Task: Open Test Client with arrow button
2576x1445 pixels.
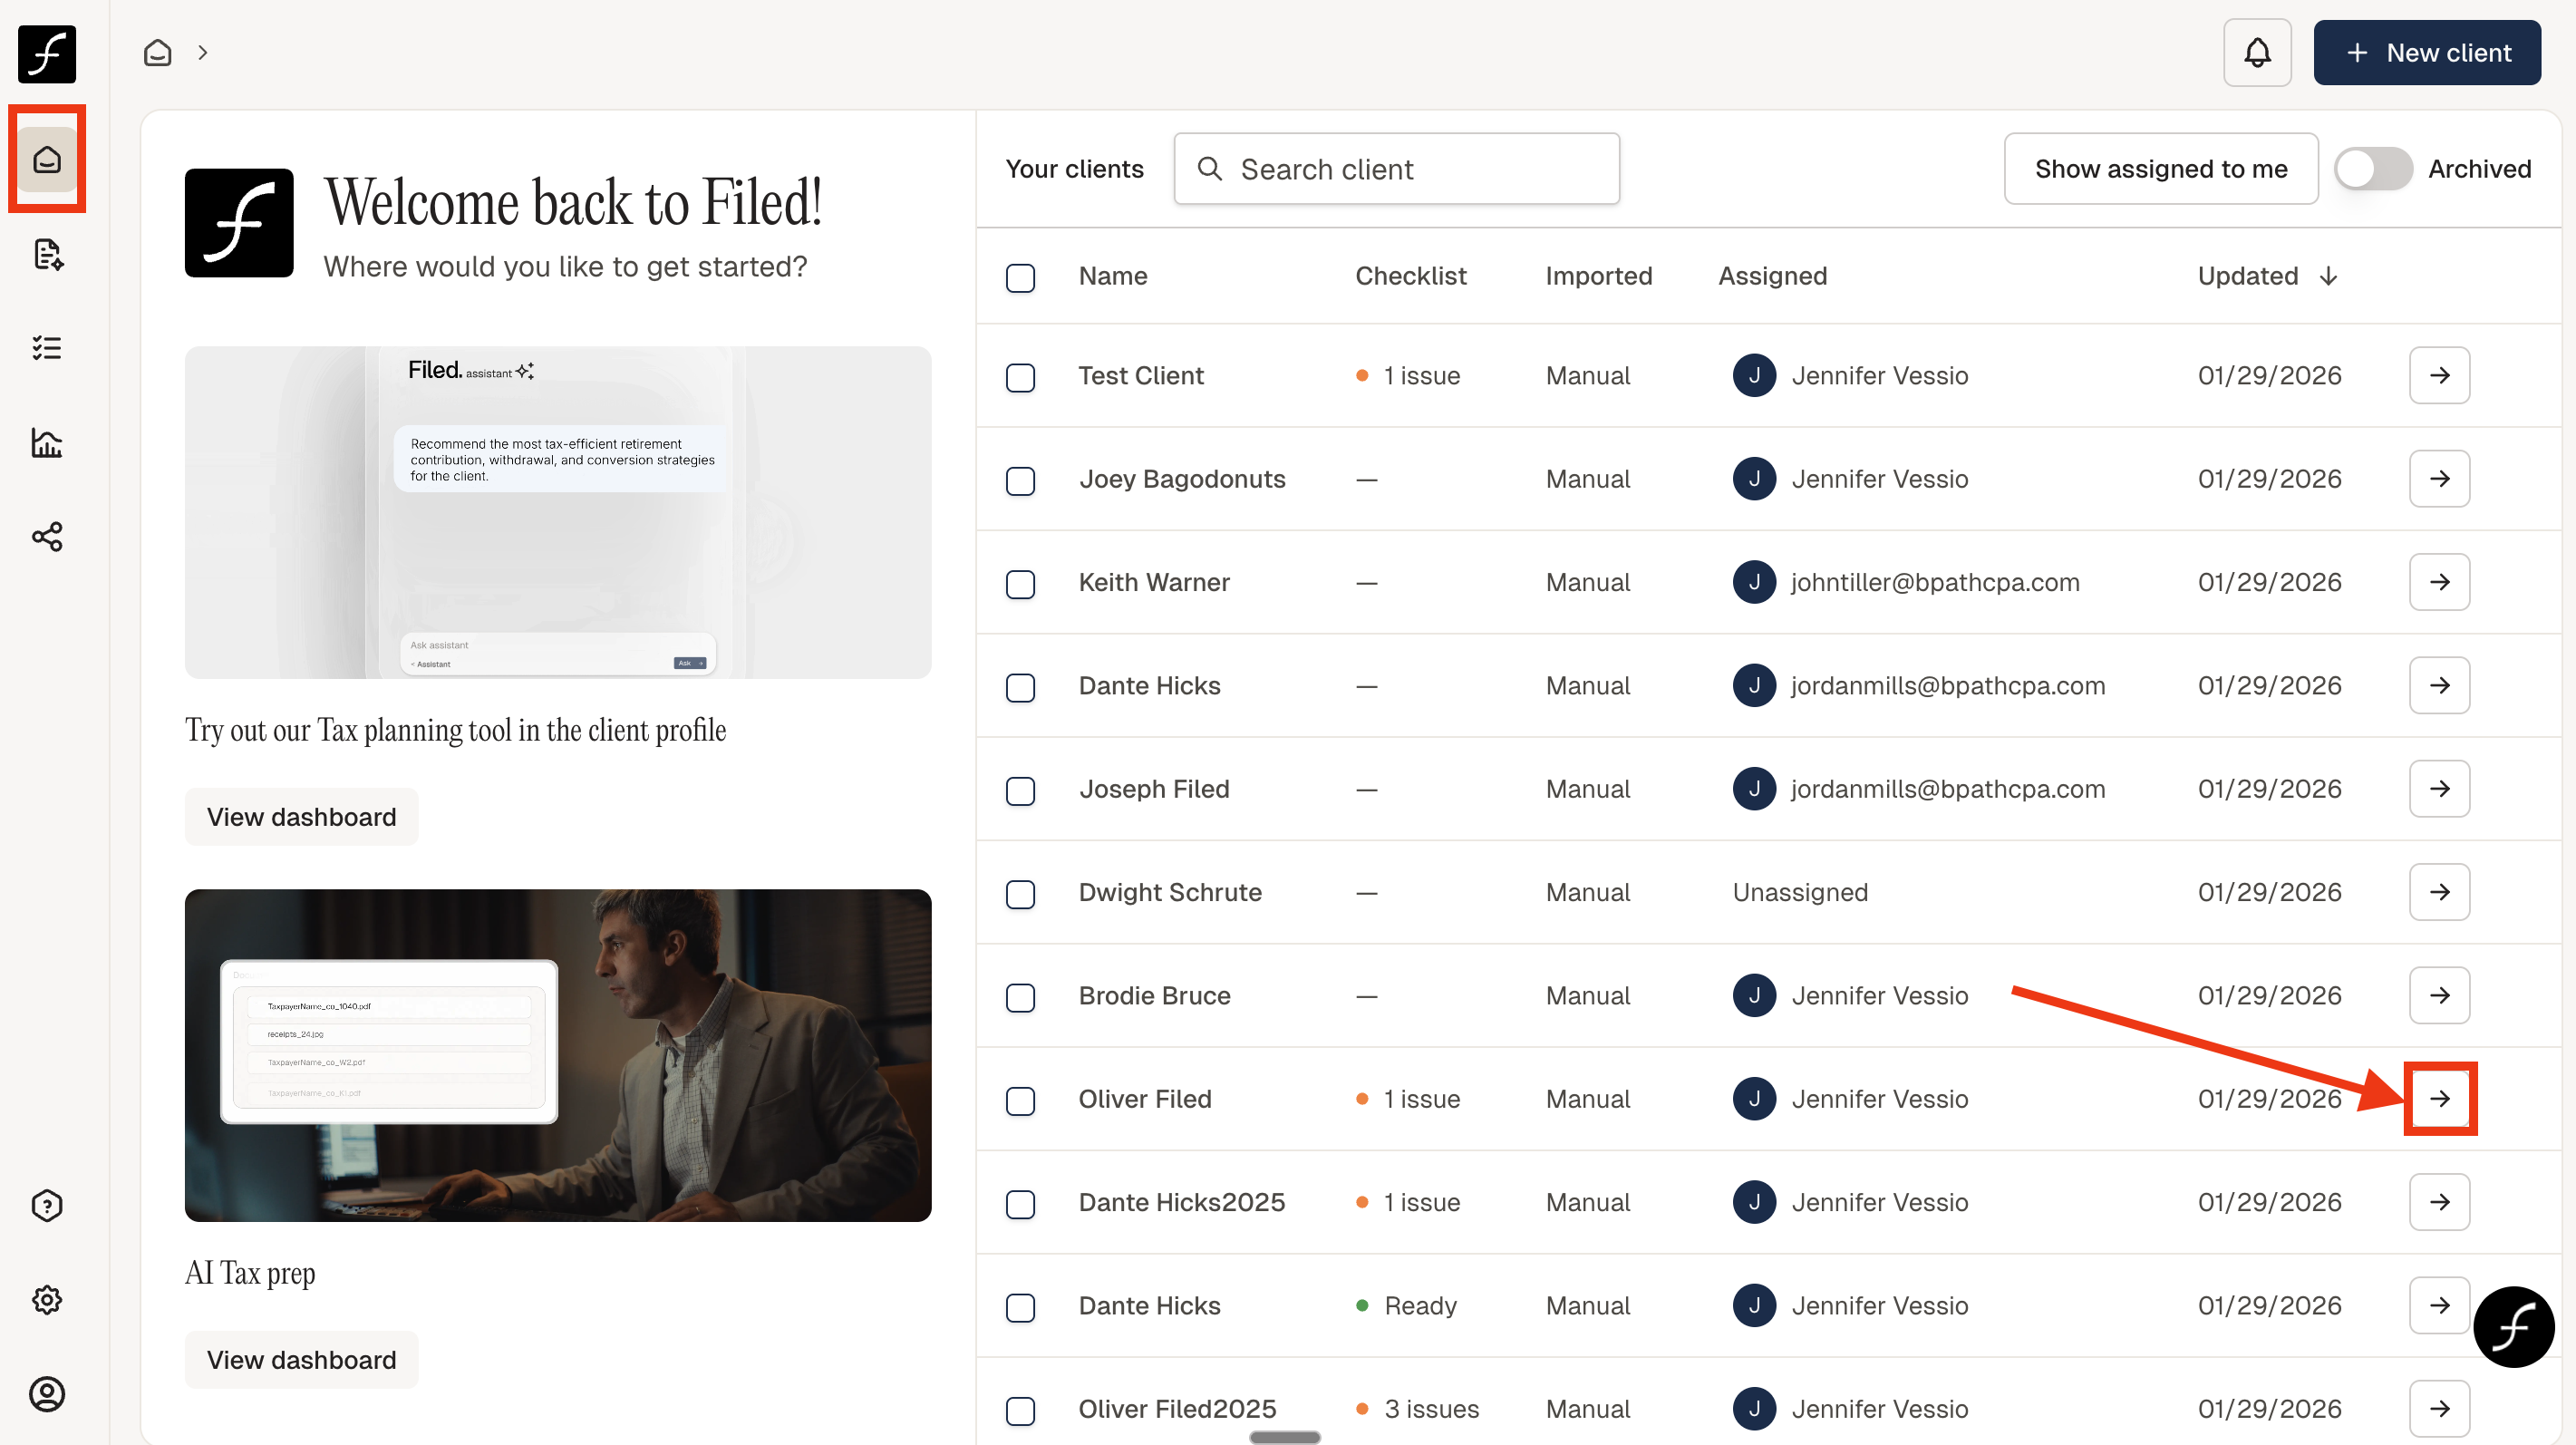Action: point(2439,375)
